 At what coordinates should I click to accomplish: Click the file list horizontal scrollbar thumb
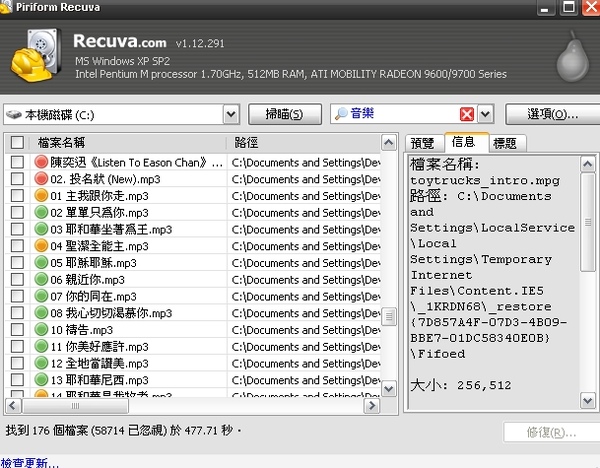(x=75, y=406)
